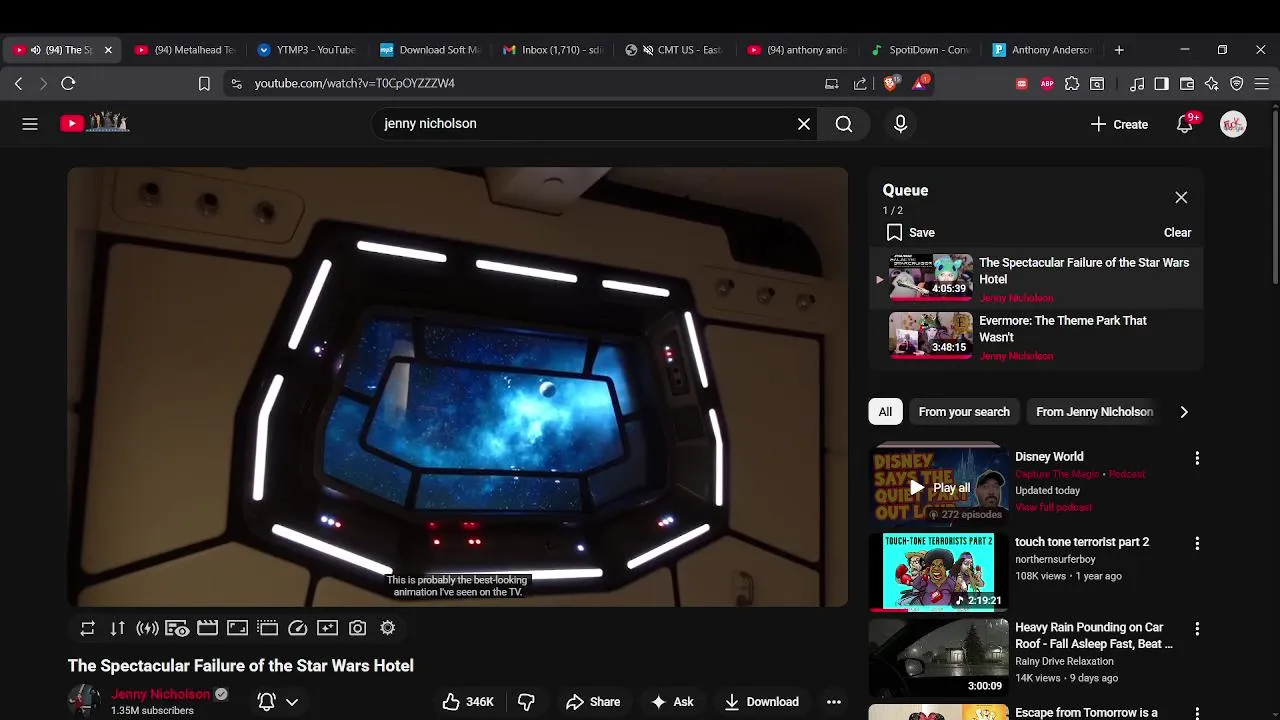
Task: Click the Download button
Action: point(762,702)
